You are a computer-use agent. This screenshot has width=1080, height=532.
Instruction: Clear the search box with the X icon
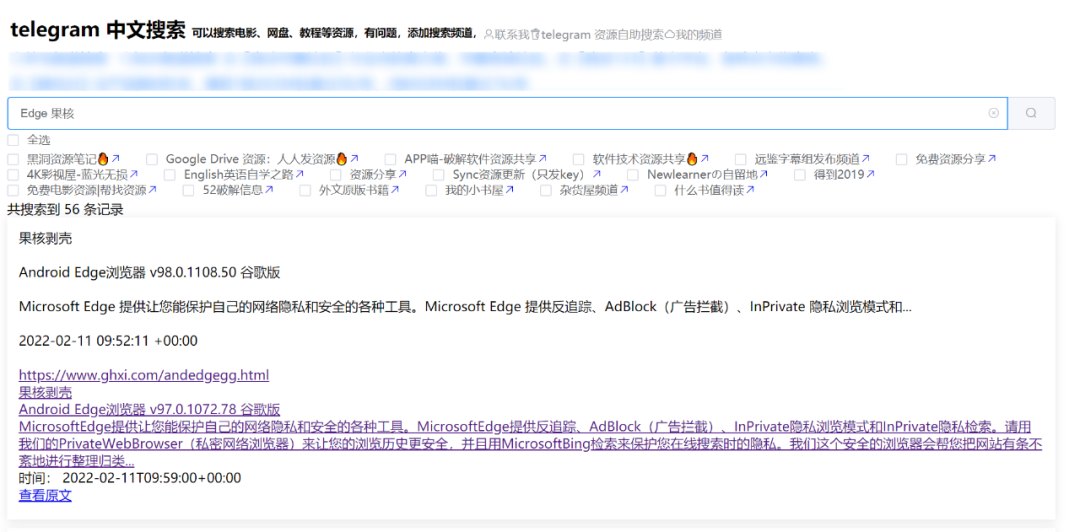point(993,114)
